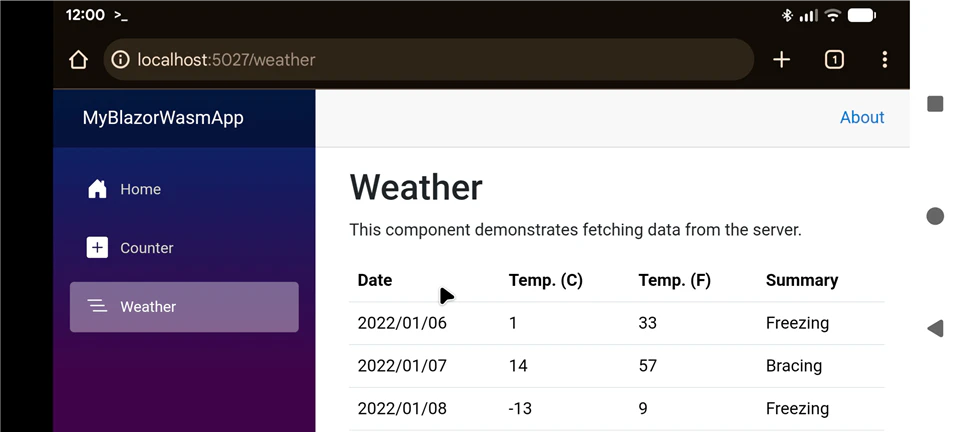Screen dimensions: 960x432
Task: Tap the terminal icon in status bar
Action: [121, 16]
